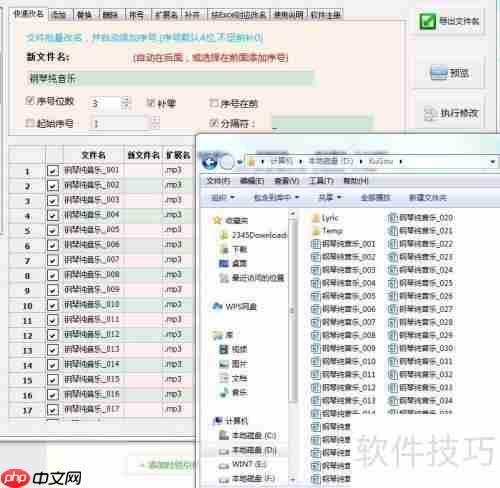Open the address bar history dropdown arrow
The image size is (500, 488).
(493, 162)
